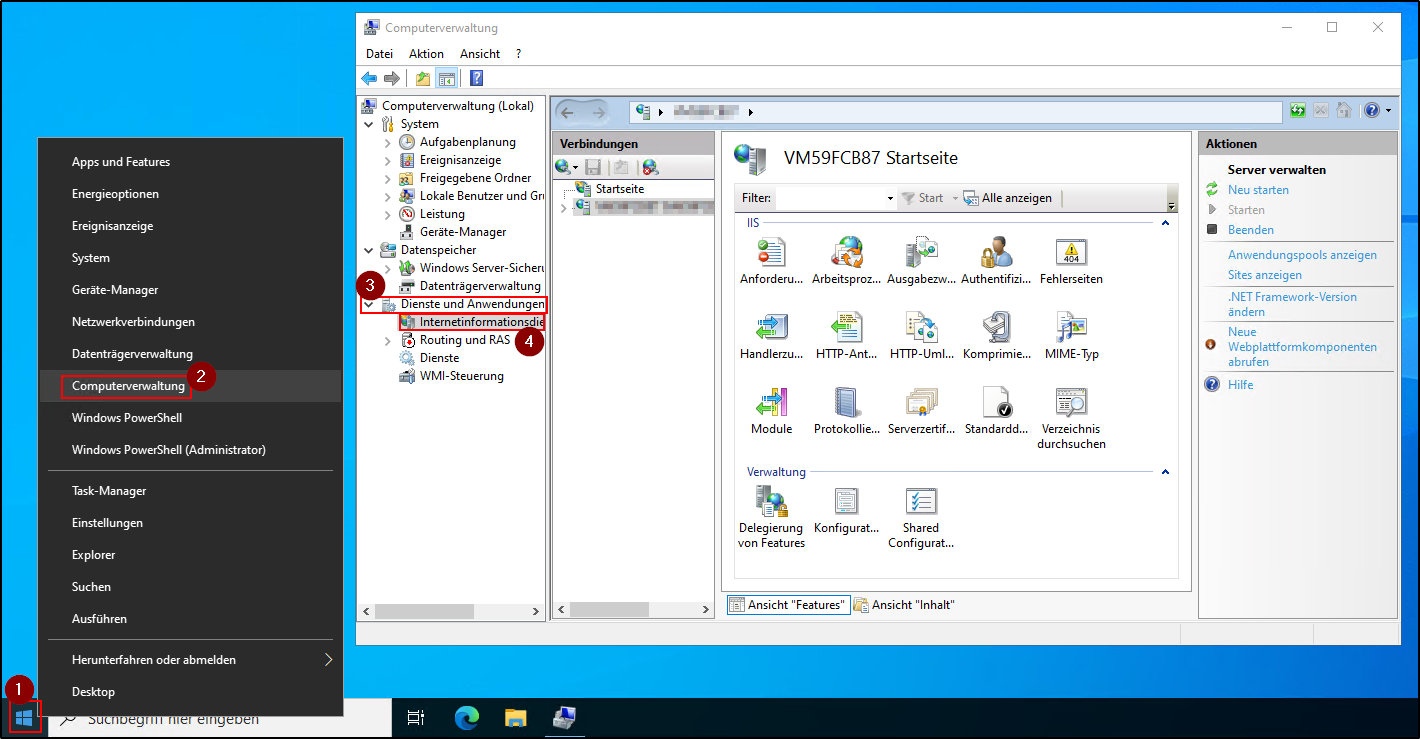The height and width of the screenshot is (739, 1420).
Task: Select Ansicht "Features" view
Action: point(788,604)
